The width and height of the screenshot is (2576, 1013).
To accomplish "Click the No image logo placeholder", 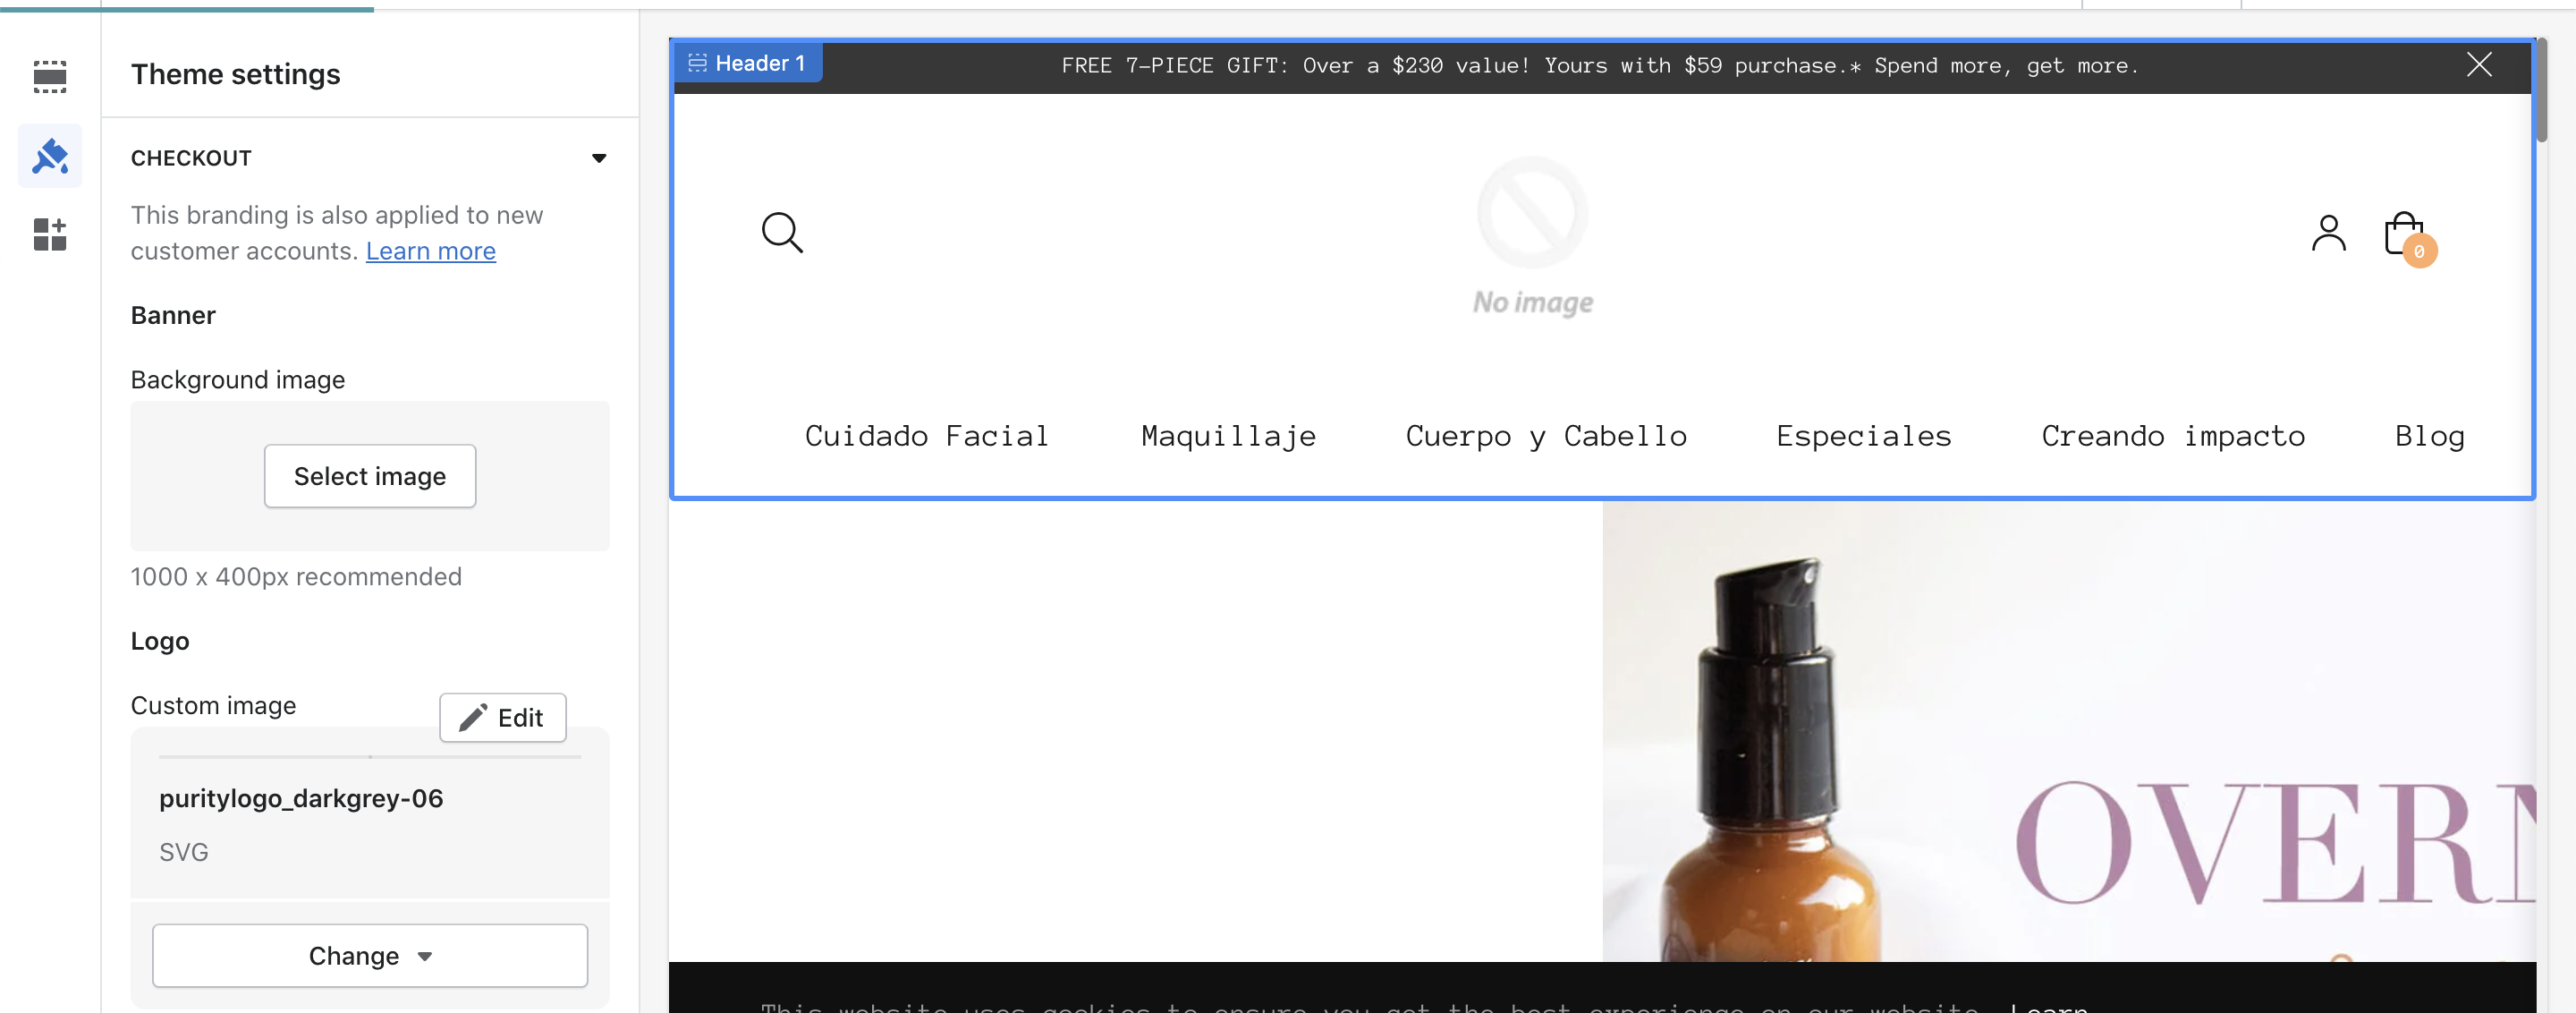I will tap(1532, 236).
